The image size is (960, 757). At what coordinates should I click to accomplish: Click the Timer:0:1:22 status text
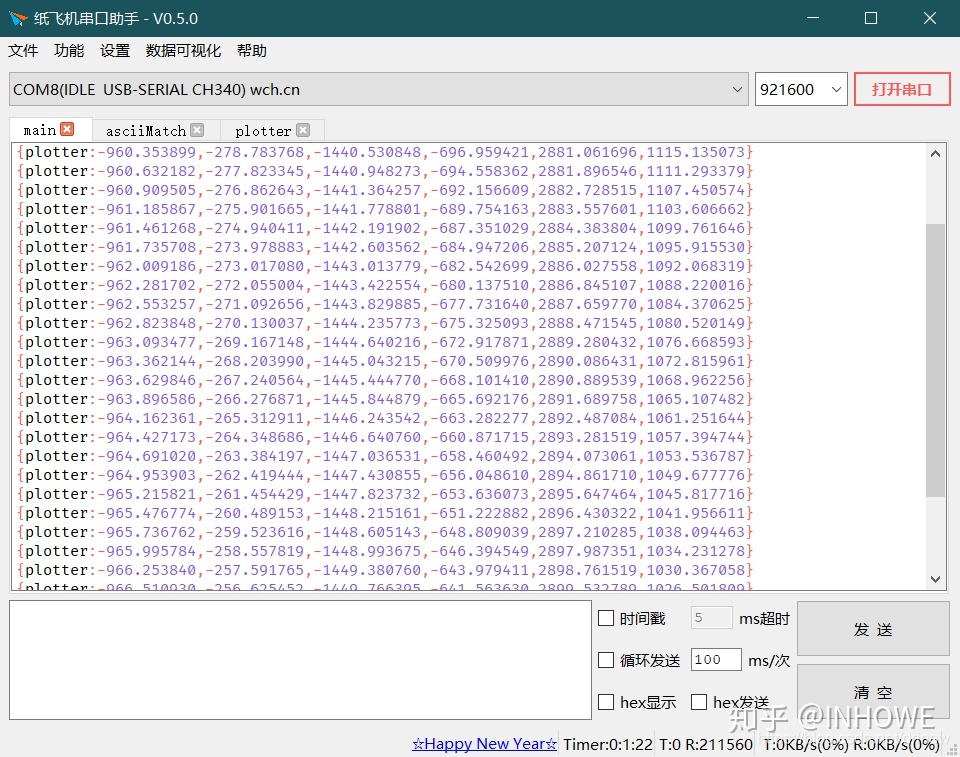pos(608,744)
